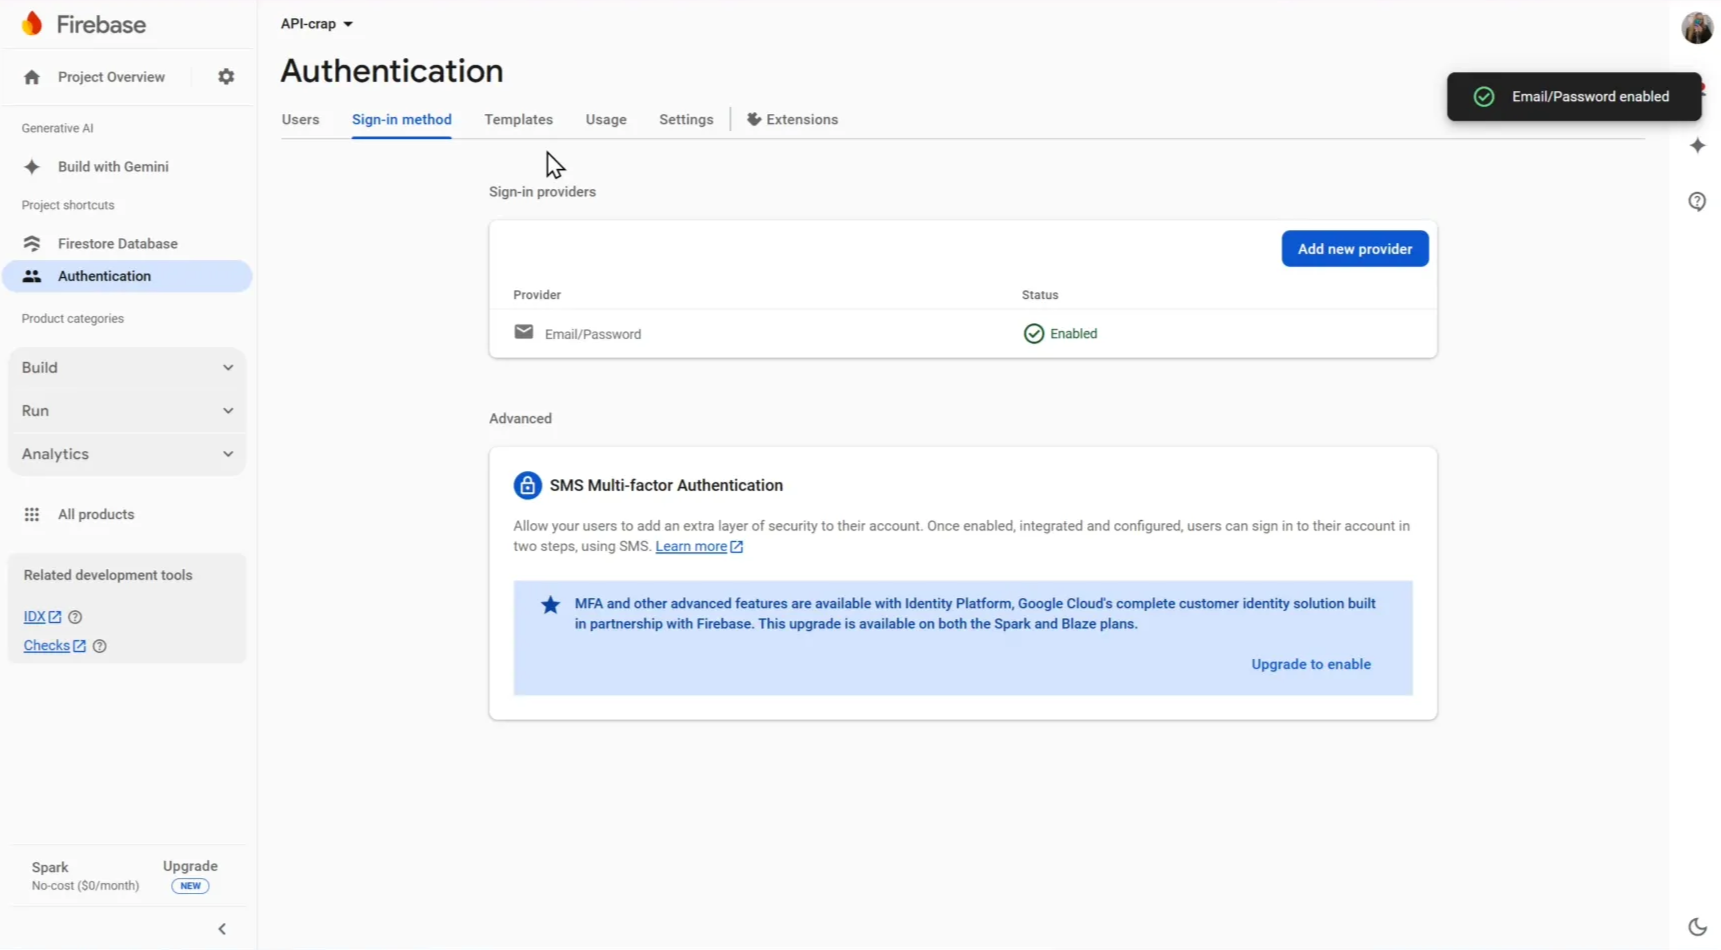Screen dimensions: 1721x950
Task: Expand the Build category
Action: pos(127,368)
